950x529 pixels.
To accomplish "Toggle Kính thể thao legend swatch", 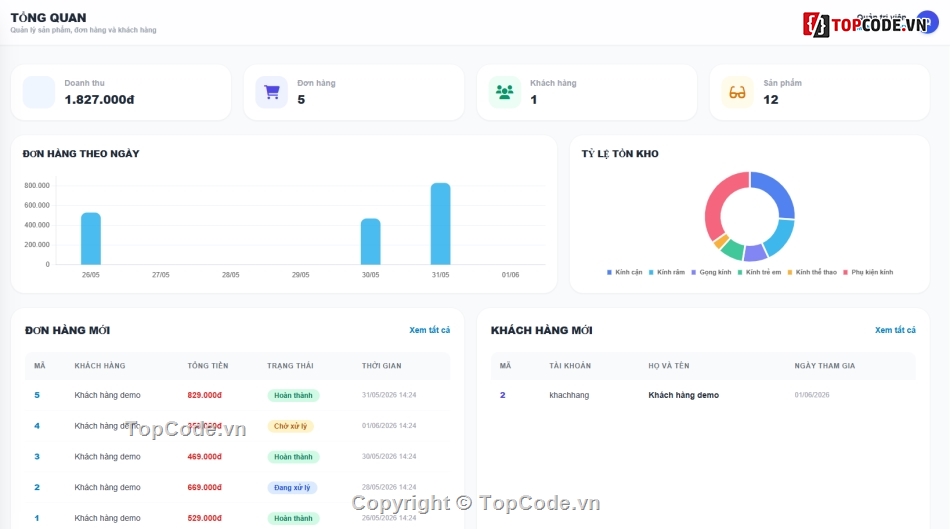I will pyautogui.click(x=789, y=273).
